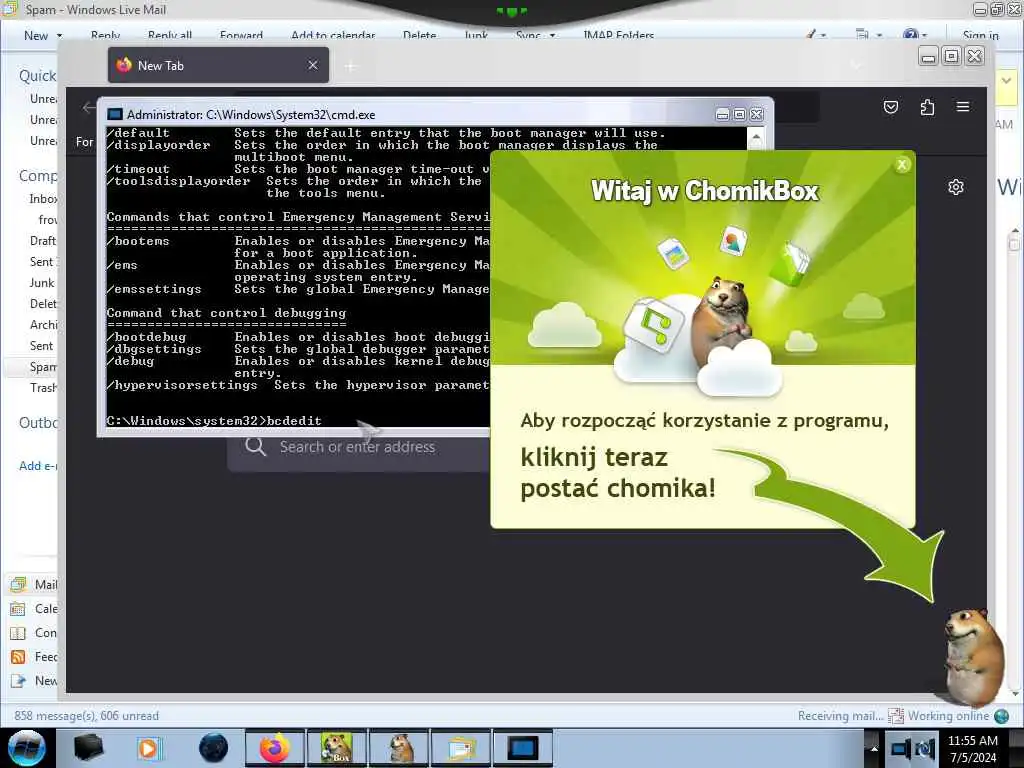Open a new Firefox tab with plus button

pyautogui.click(x=351, y=66)
